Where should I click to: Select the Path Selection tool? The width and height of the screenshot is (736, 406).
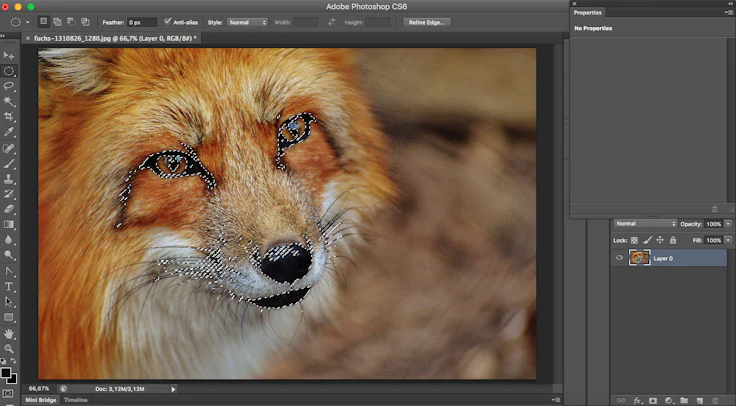pos(8,302)
